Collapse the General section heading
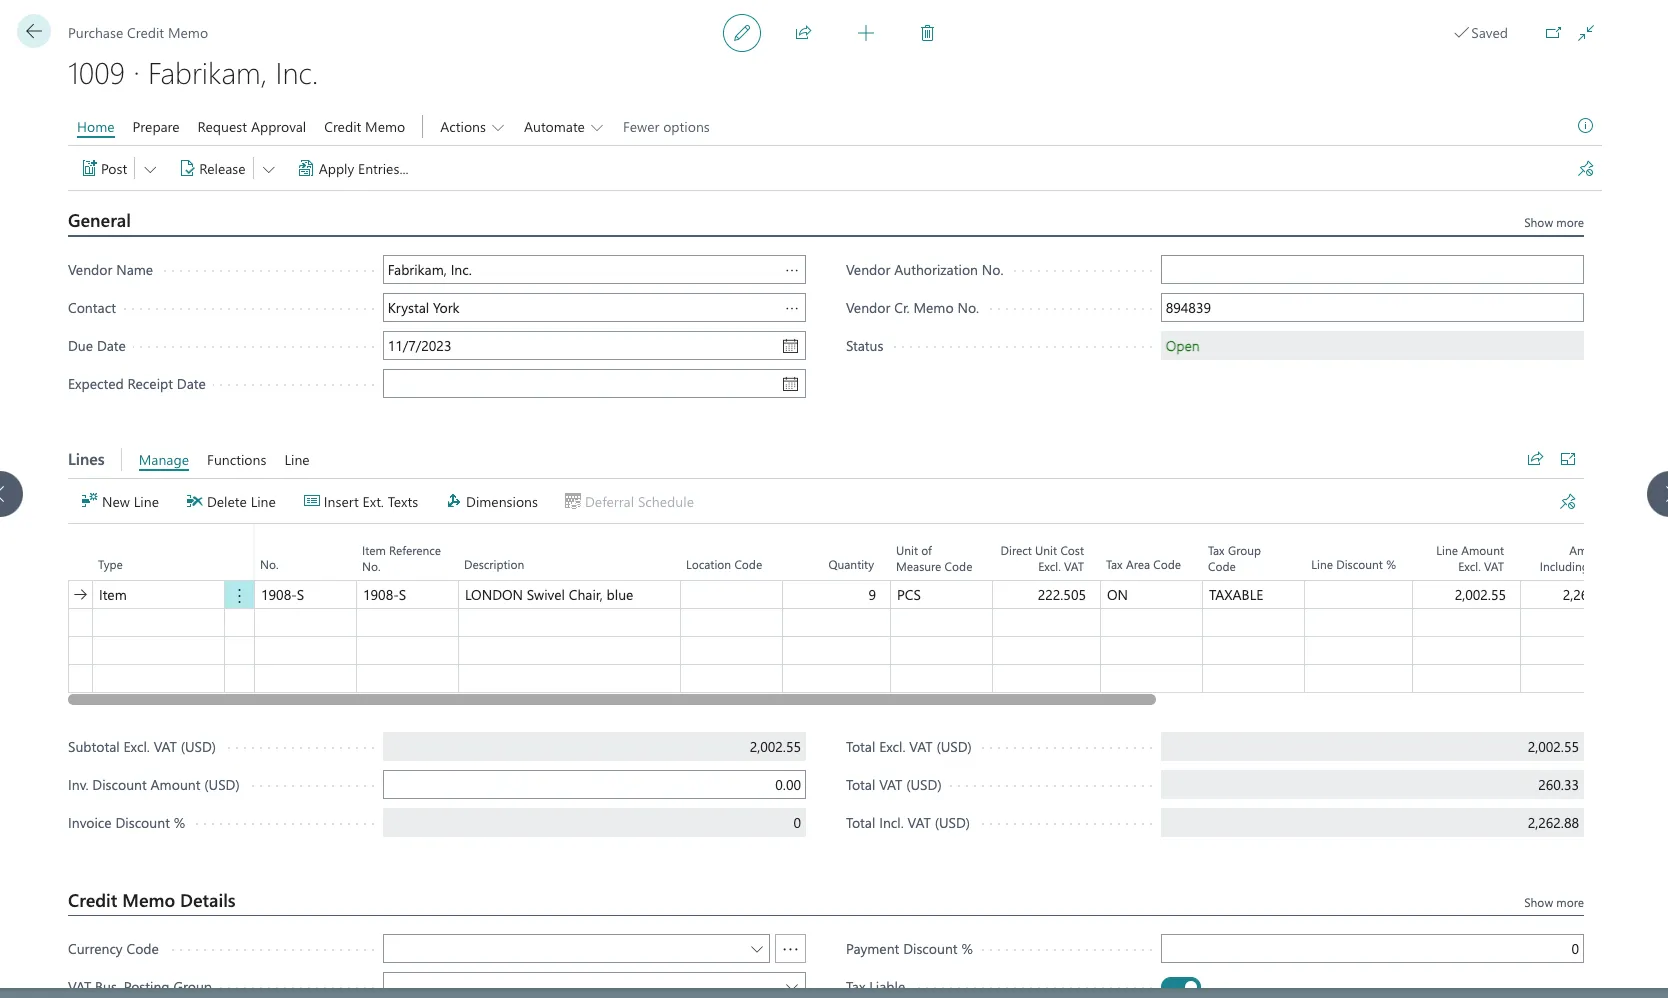Viewport: 1668px width, 998px height. (99, 221)
